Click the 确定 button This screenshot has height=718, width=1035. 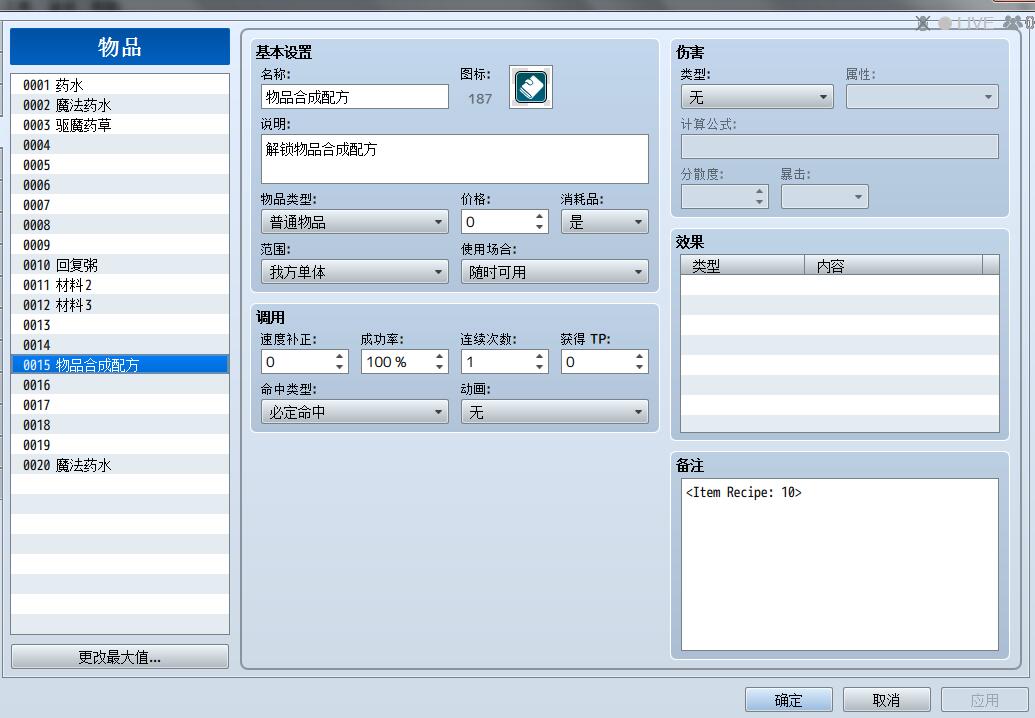point(789,700)
